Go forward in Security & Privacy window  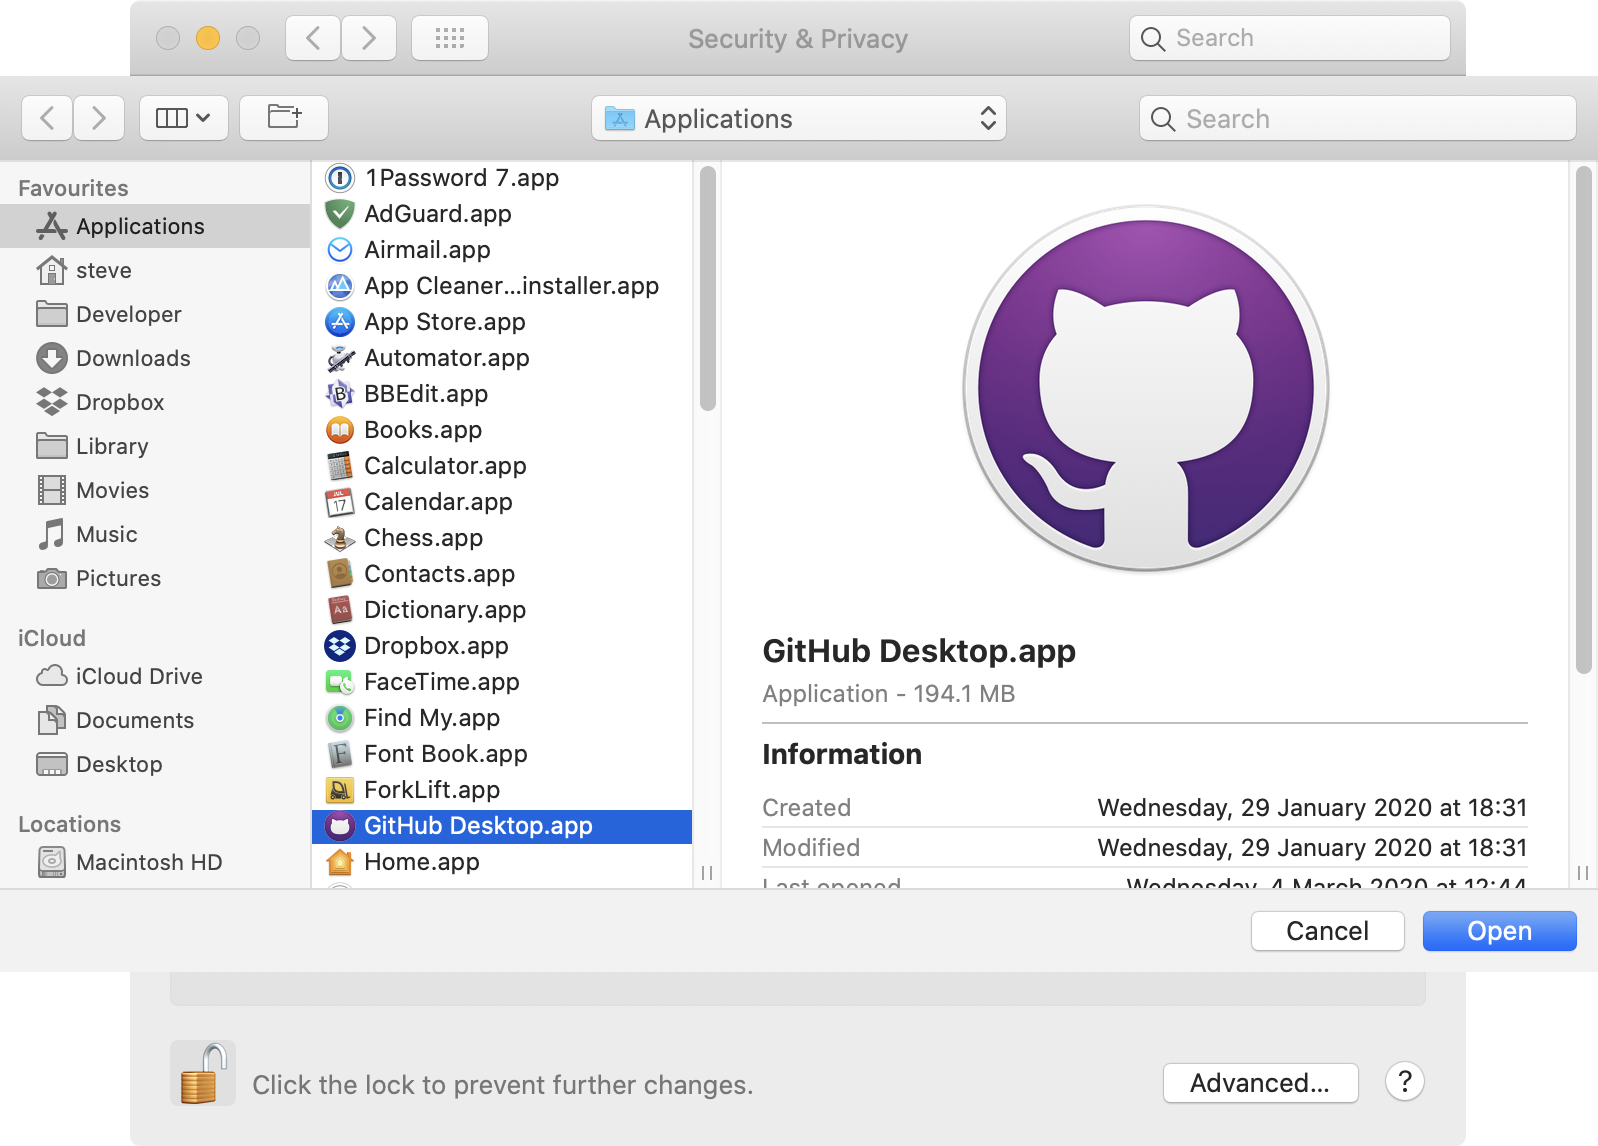(369, 38)
